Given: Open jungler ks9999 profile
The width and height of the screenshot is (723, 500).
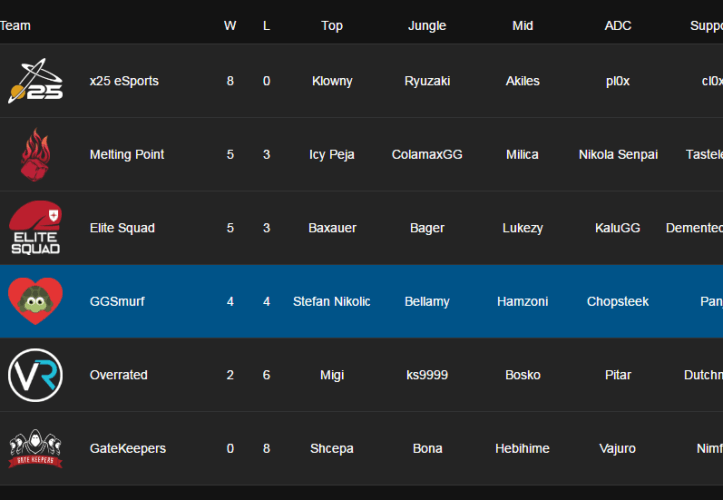Looking at the screenshot, I should pyautogui.click(x=427, y=375).
